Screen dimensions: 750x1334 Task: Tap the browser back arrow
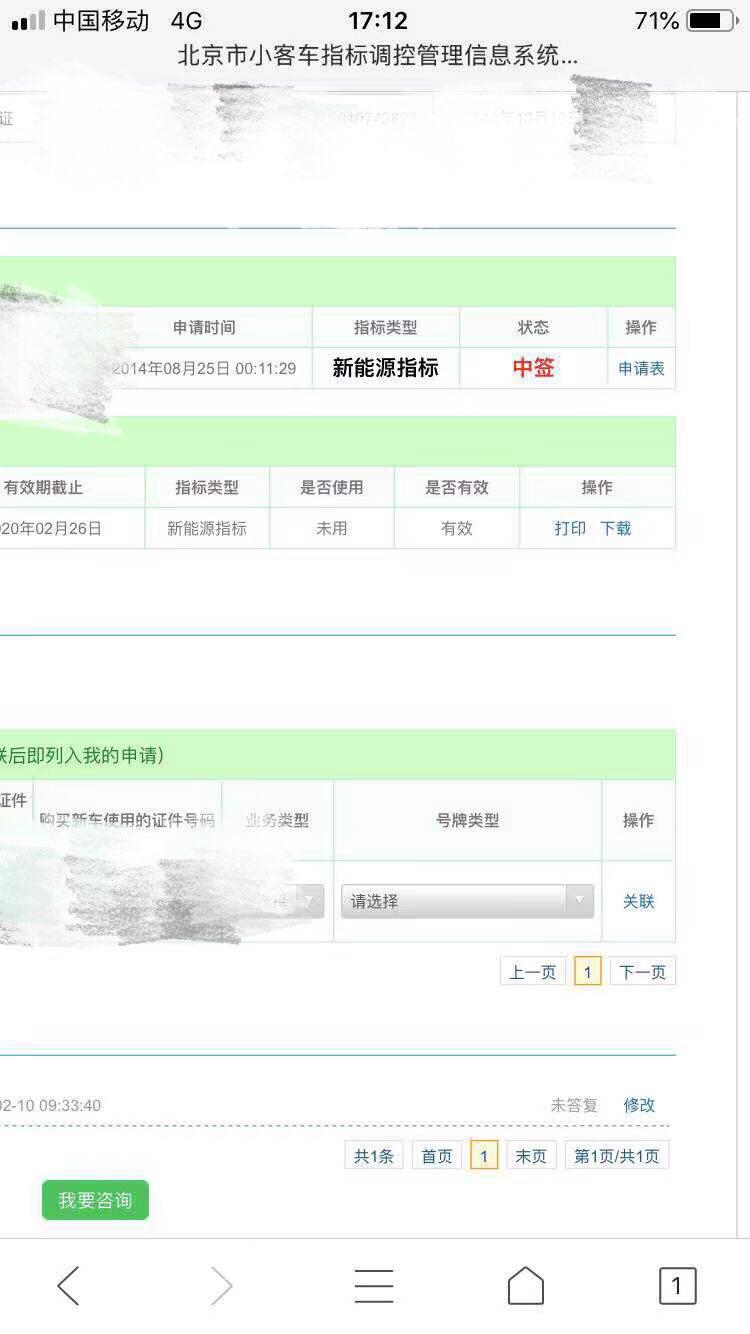click(68, 1286)
